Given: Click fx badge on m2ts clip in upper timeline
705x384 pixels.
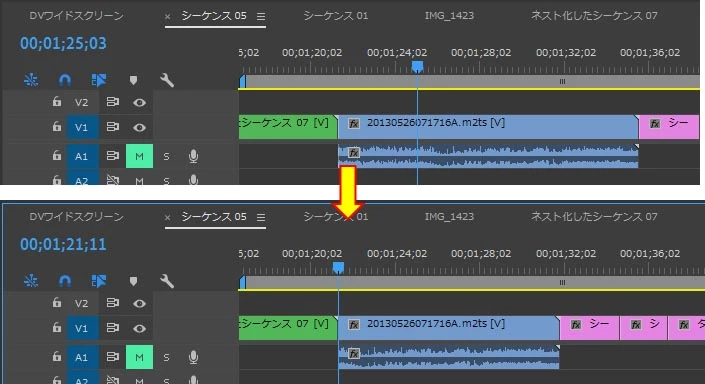Looking at the screenshot, I should coord(354,124).
